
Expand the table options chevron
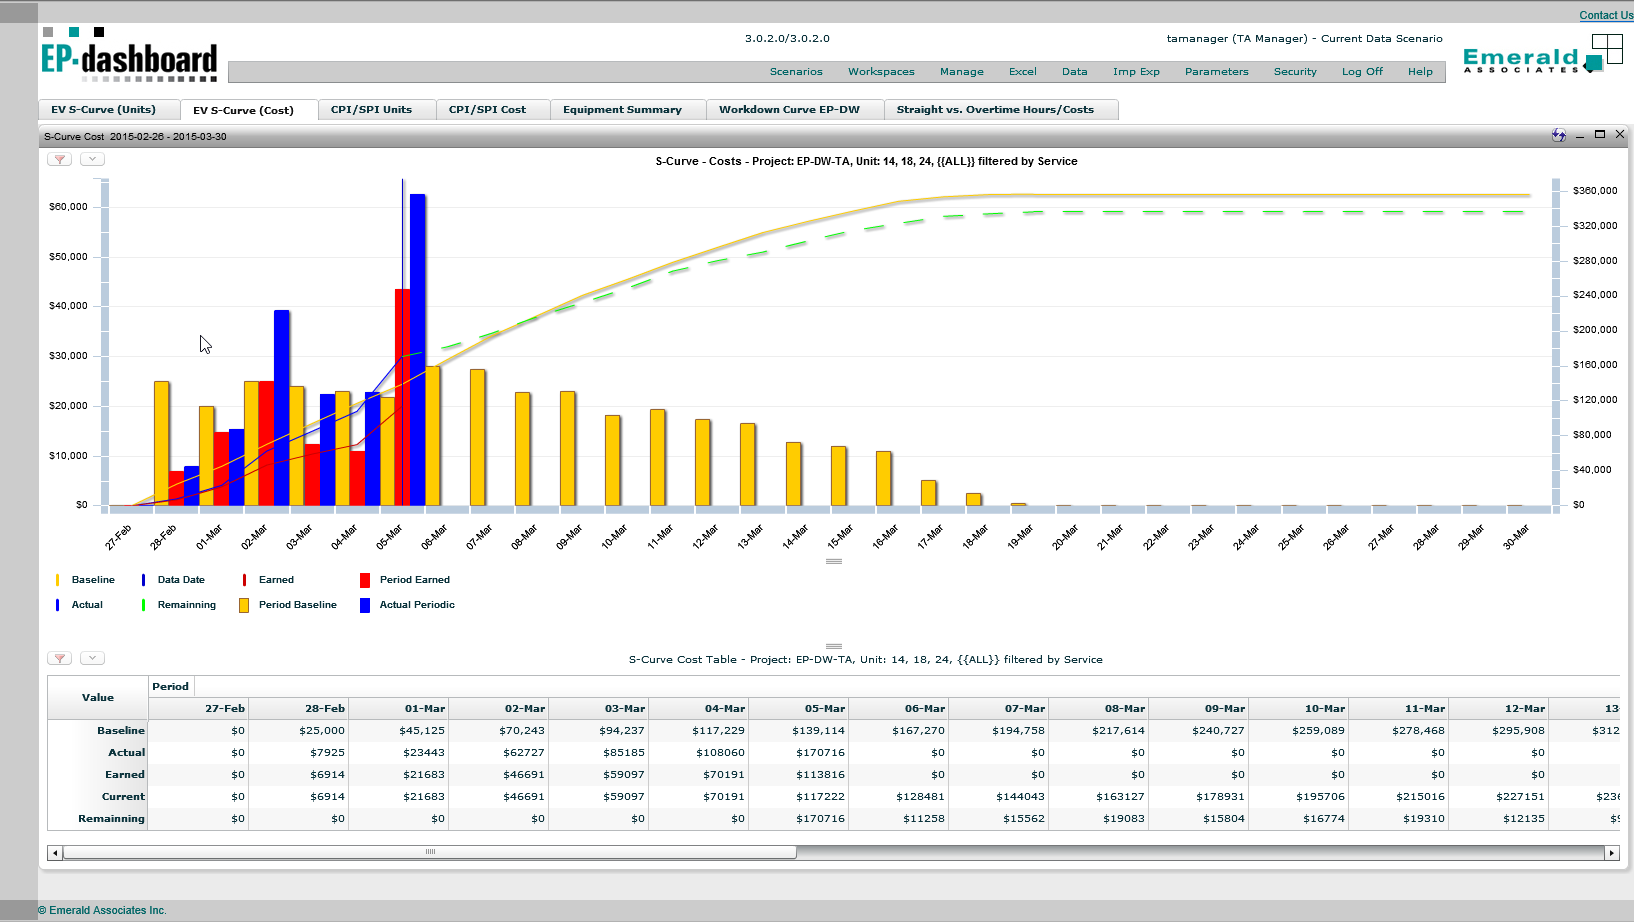pyautogui.click(x=91, y=657)
